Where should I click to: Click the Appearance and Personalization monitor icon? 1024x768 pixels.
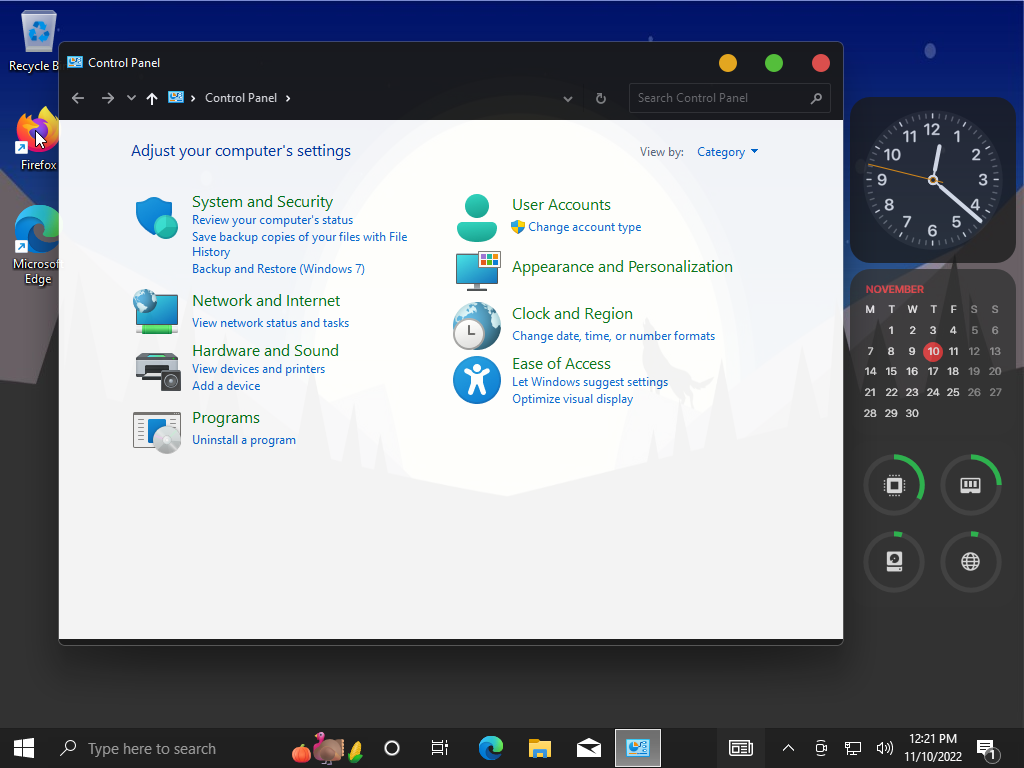477,269
